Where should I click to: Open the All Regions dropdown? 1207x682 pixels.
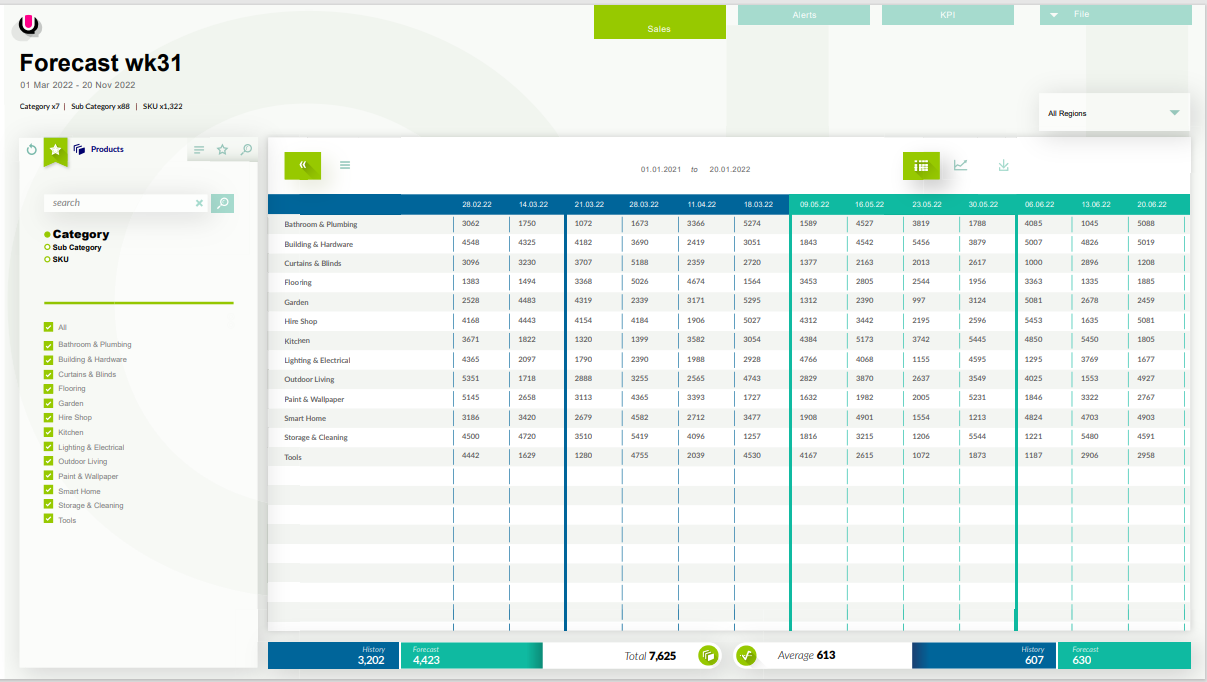pyautogui.click(x=1114, y=113)
